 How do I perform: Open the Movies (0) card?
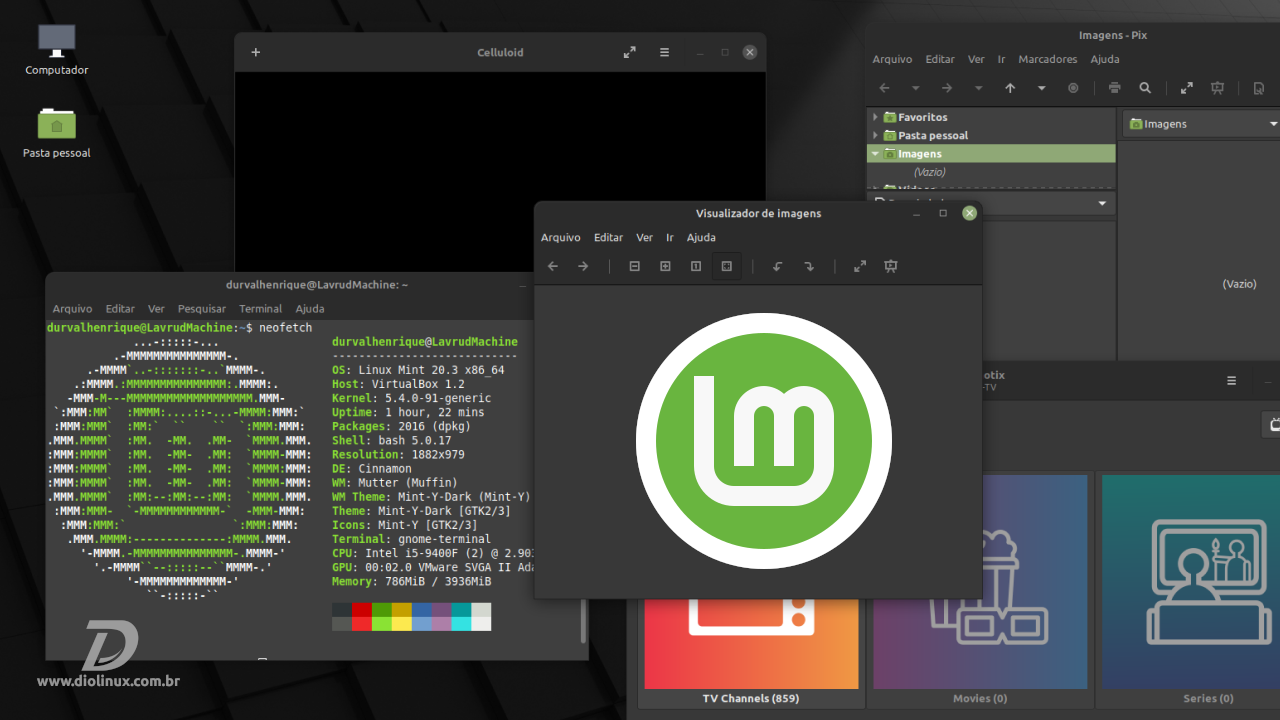pyautogui.click(x=980, y=591)
